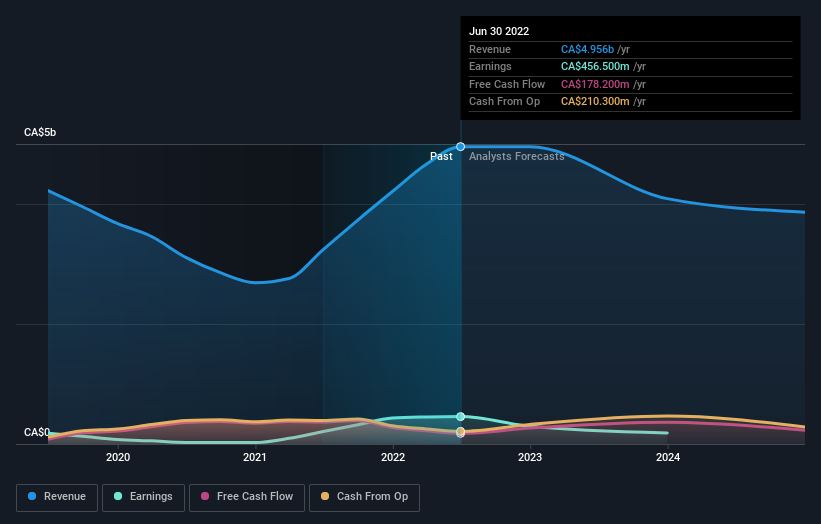This screenshot has height=524, width=821.
Task: Click the Jun 30 2022 tooltip date
Action: click(x=499, y=31)
